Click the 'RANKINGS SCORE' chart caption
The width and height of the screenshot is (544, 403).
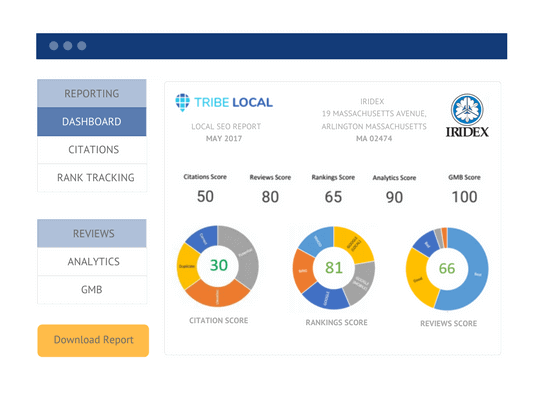tap(337, 323)
